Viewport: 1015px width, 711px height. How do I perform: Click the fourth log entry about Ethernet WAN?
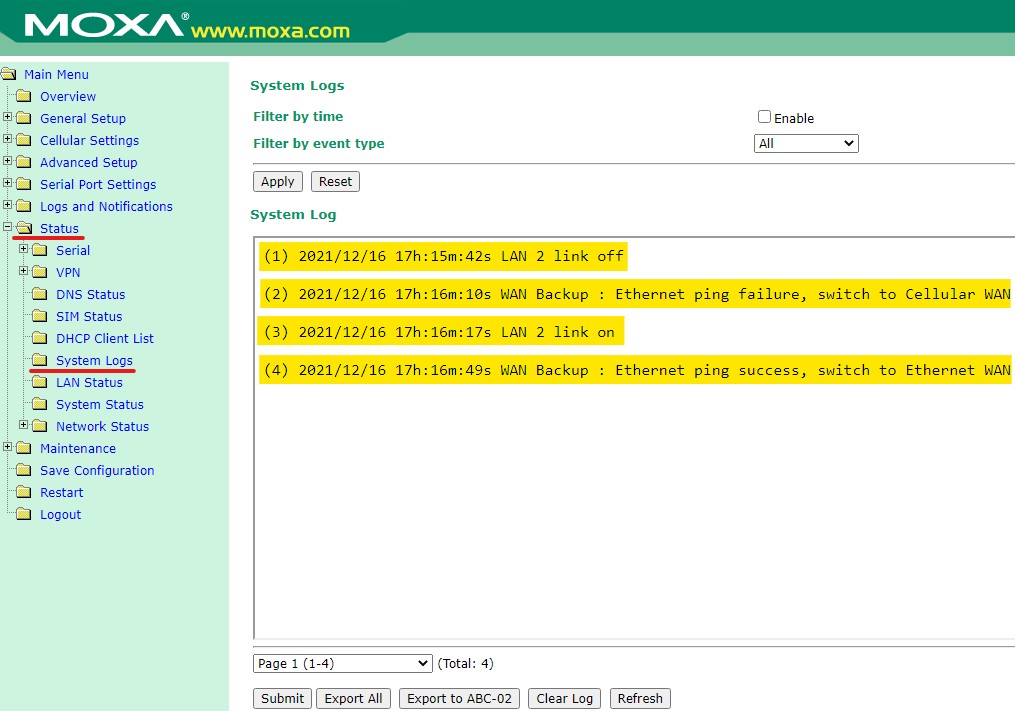(636, 371)
